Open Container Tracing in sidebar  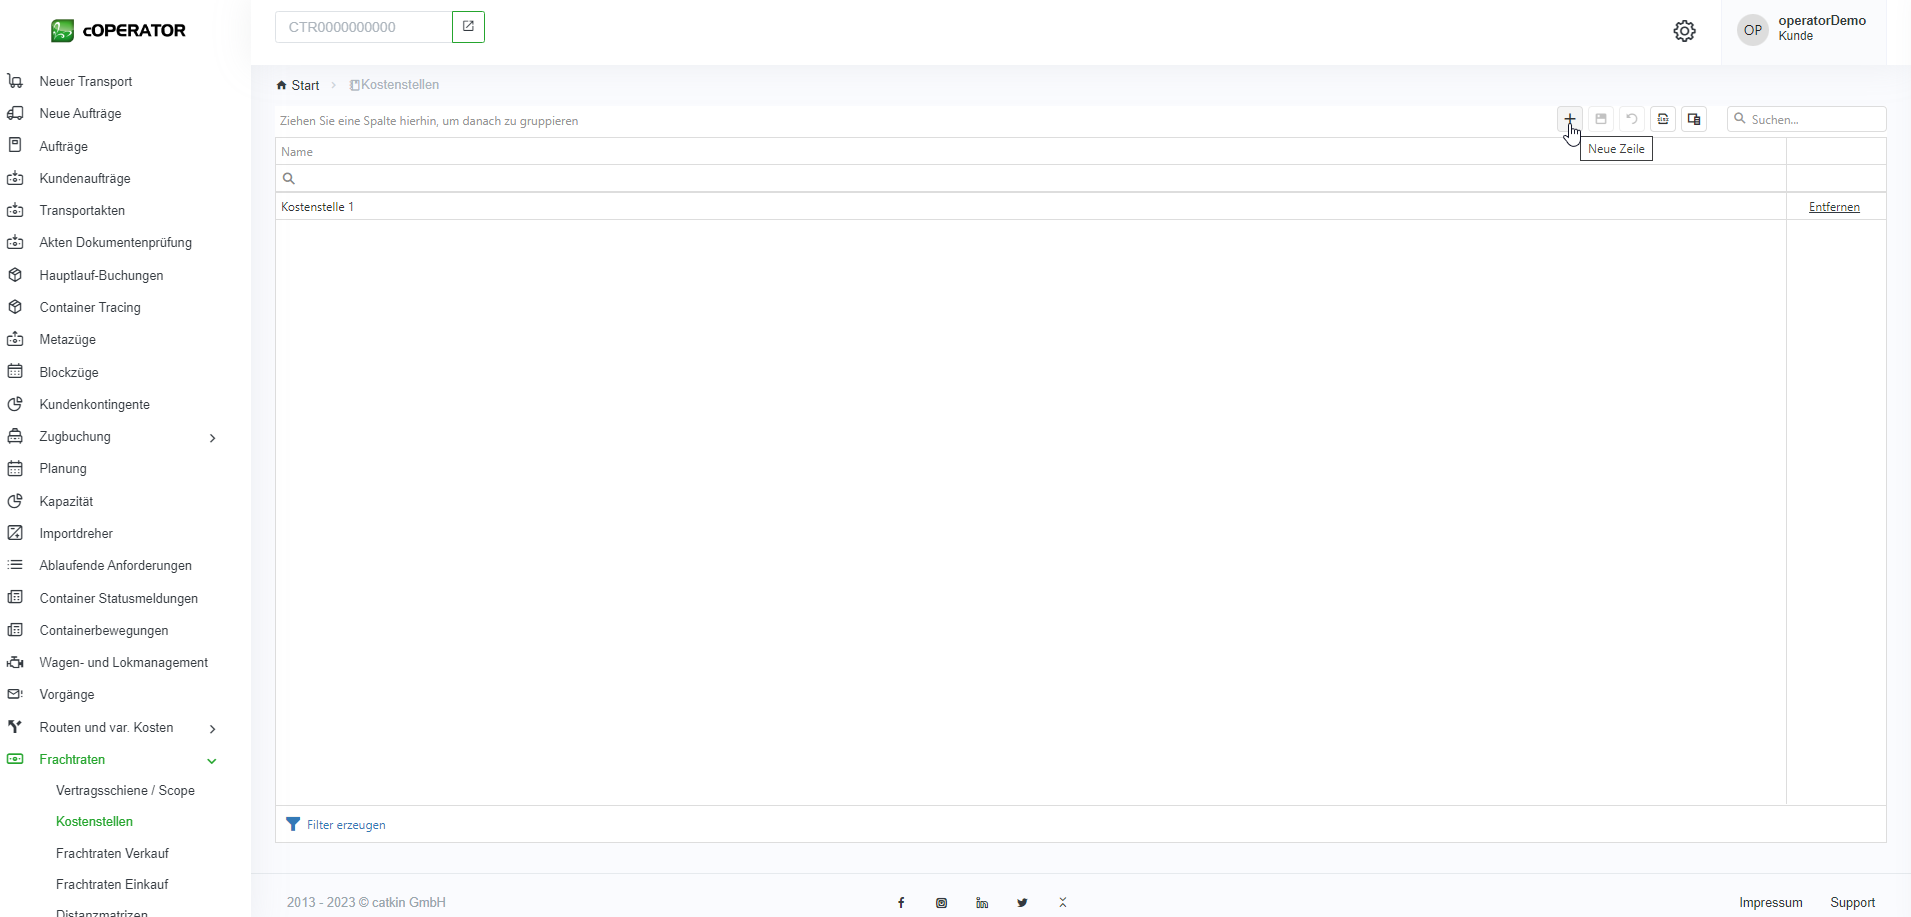pos(90,307)
